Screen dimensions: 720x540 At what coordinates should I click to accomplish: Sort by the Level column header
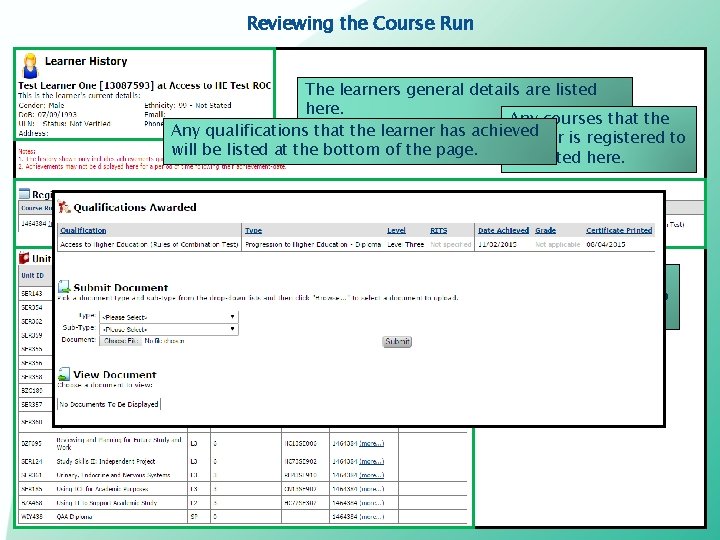tap(396, 230)
